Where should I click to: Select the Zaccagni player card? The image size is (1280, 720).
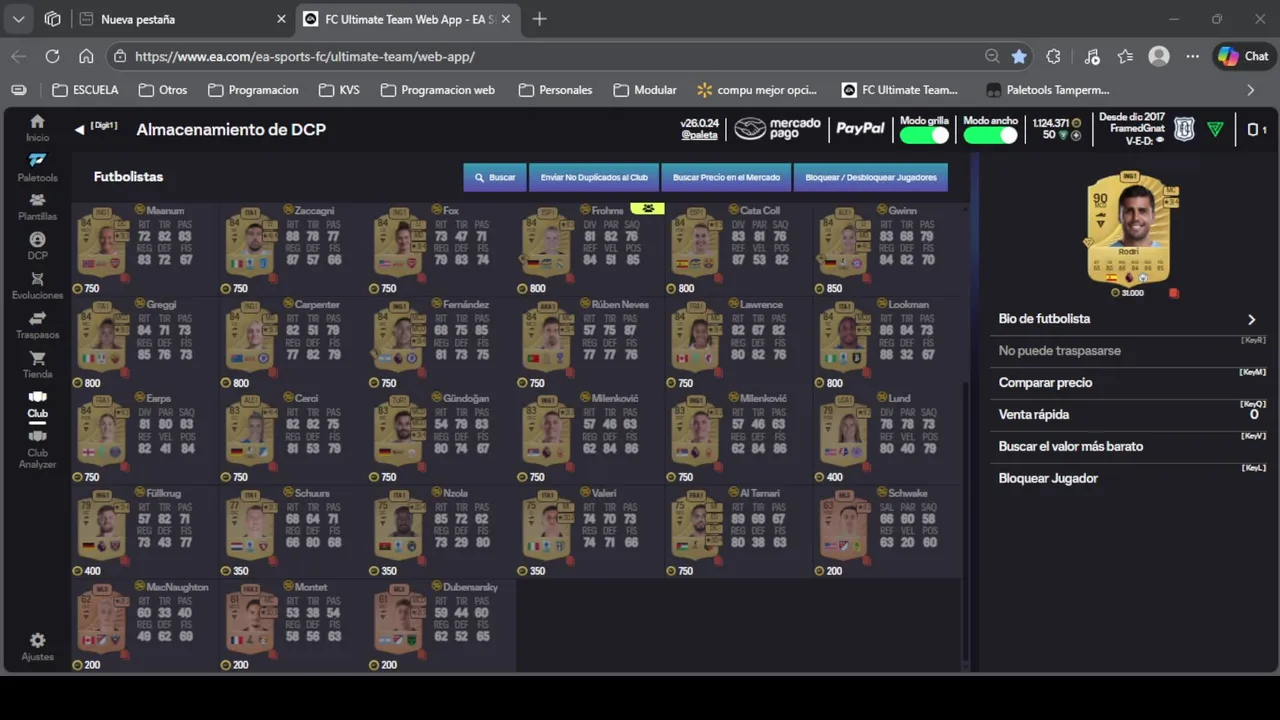pos(293,250)
